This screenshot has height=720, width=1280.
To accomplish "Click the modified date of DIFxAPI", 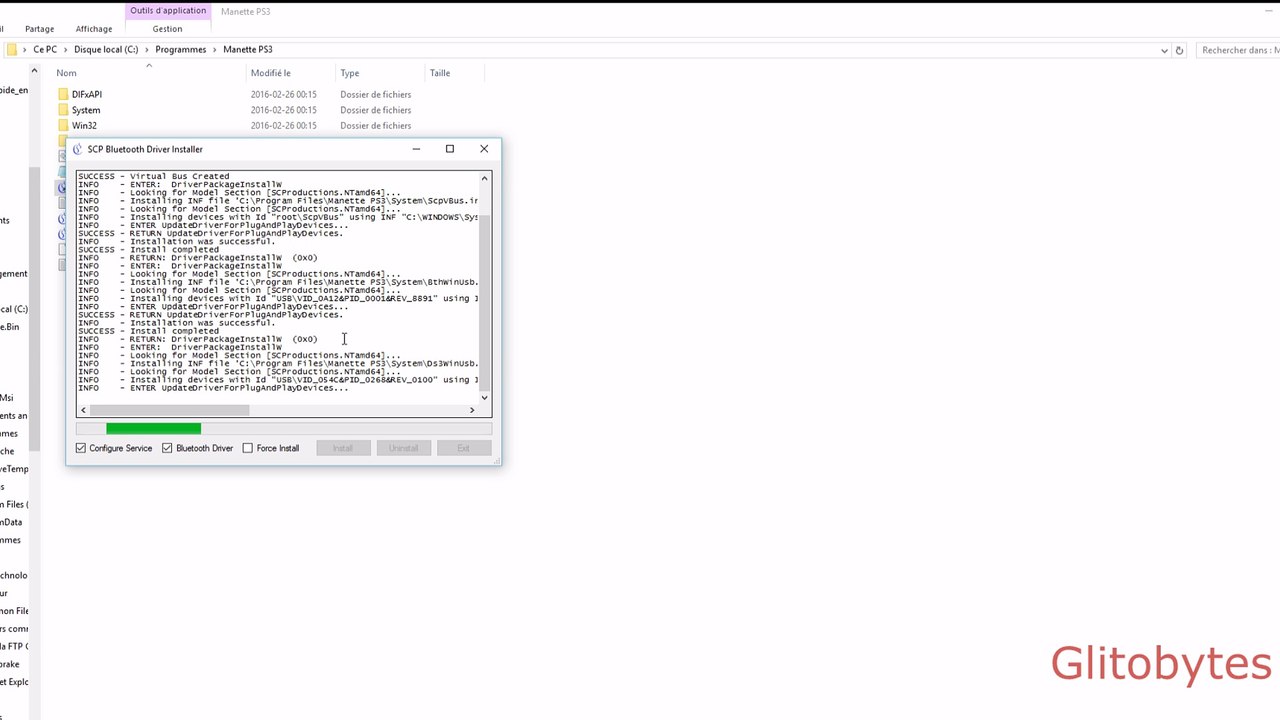I will (283, 94).
